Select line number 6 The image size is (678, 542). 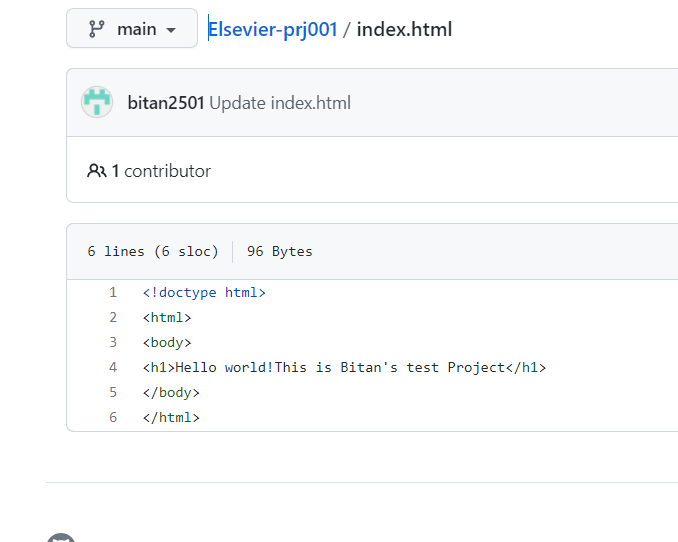point(113,417)
